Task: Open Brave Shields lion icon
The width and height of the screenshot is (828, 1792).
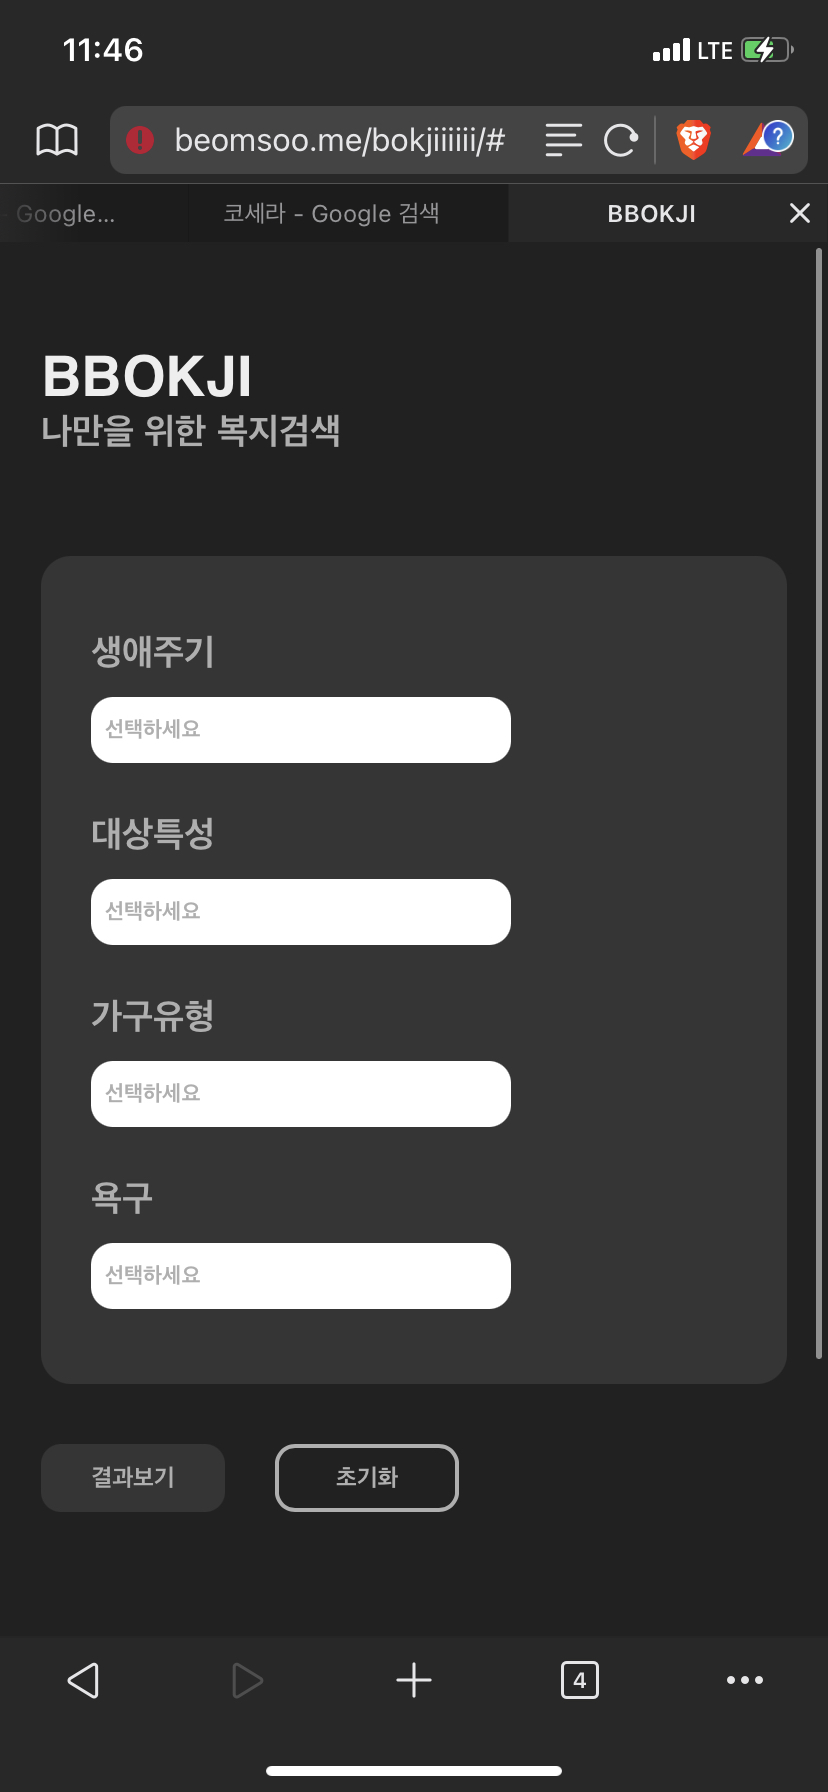Action: 693,140
